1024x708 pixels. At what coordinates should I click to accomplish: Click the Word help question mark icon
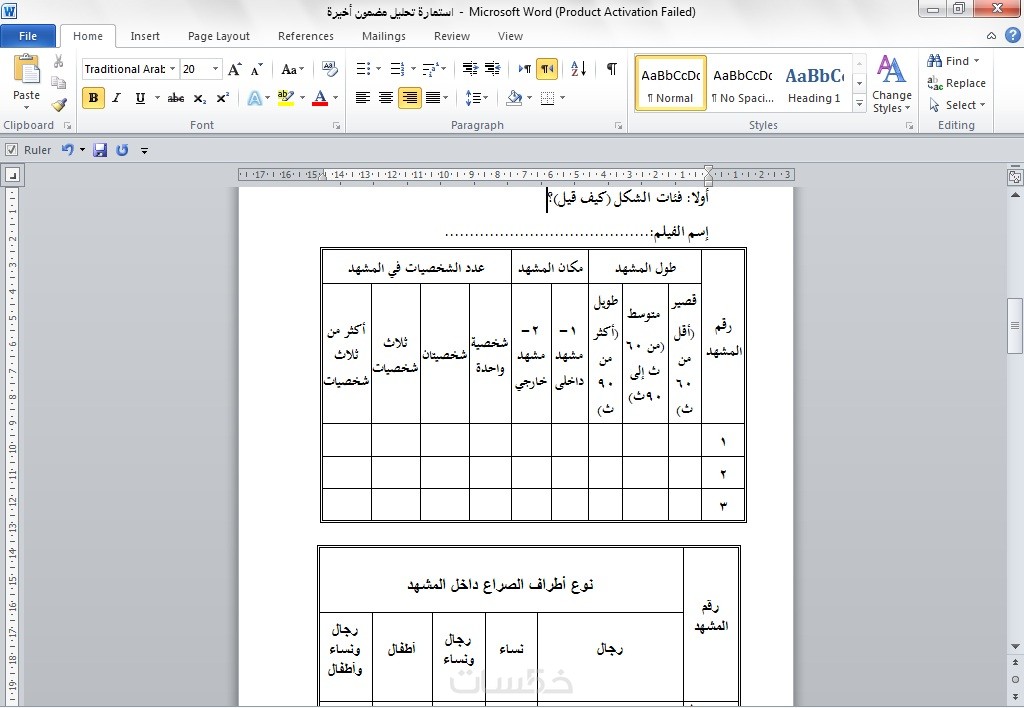[1014, 36]
